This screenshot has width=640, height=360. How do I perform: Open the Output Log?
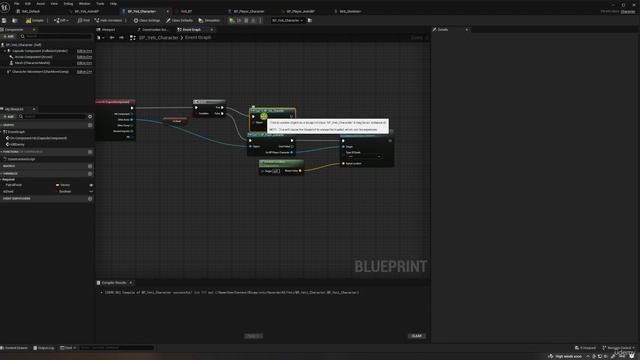point(44,348)
